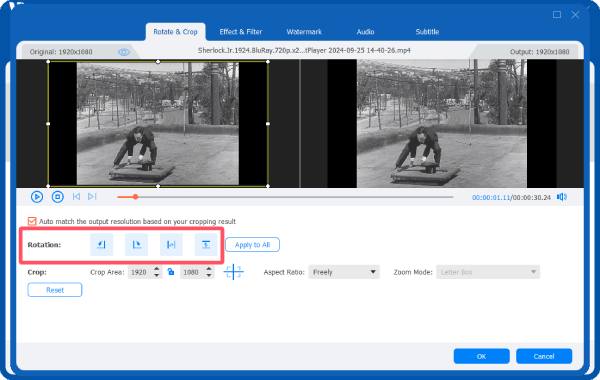This screenshot has height=380, width=600.
Task: Center the crop area with cross icon
Action: [233, 272]
